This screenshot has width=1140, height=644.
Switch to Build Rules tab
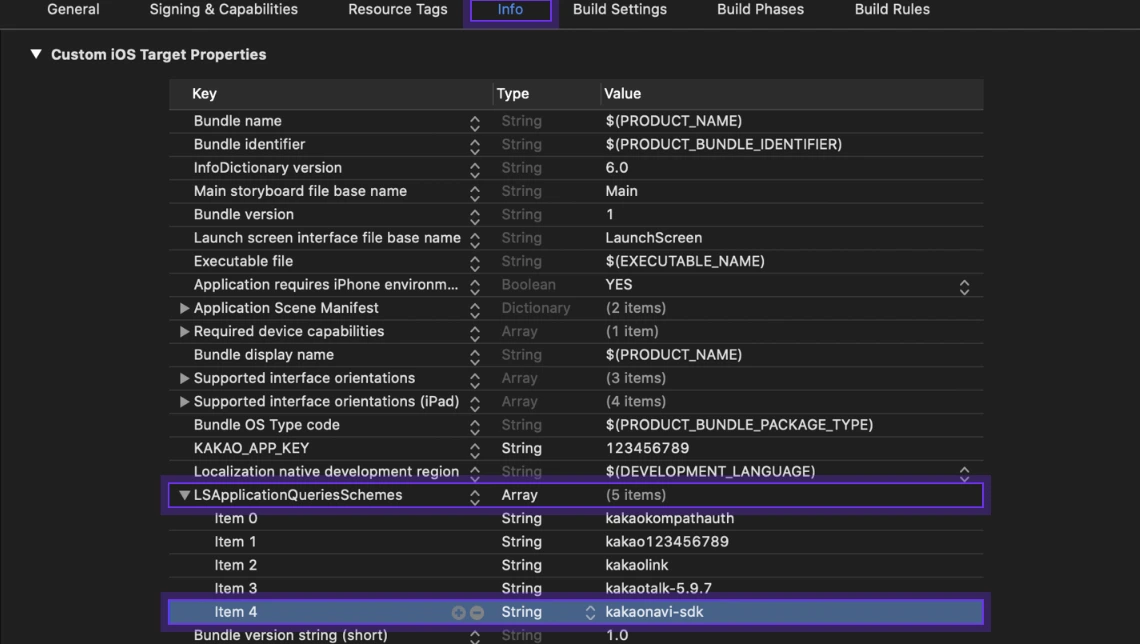pyautogui.click(x=892, y=9)
